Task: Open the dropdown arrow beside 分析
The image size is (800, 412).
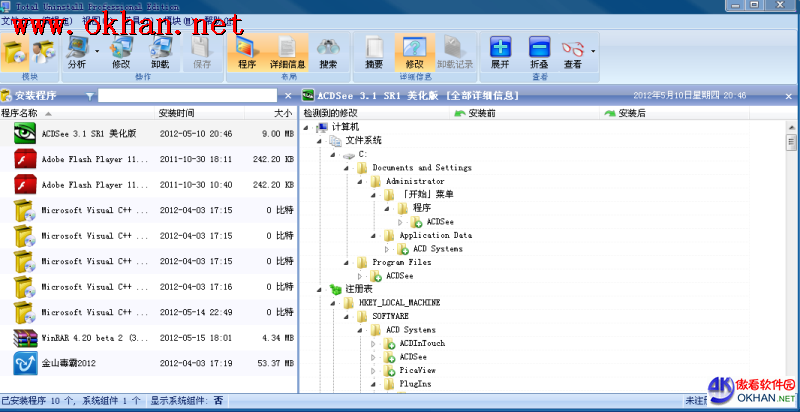Action: point(97,51)
